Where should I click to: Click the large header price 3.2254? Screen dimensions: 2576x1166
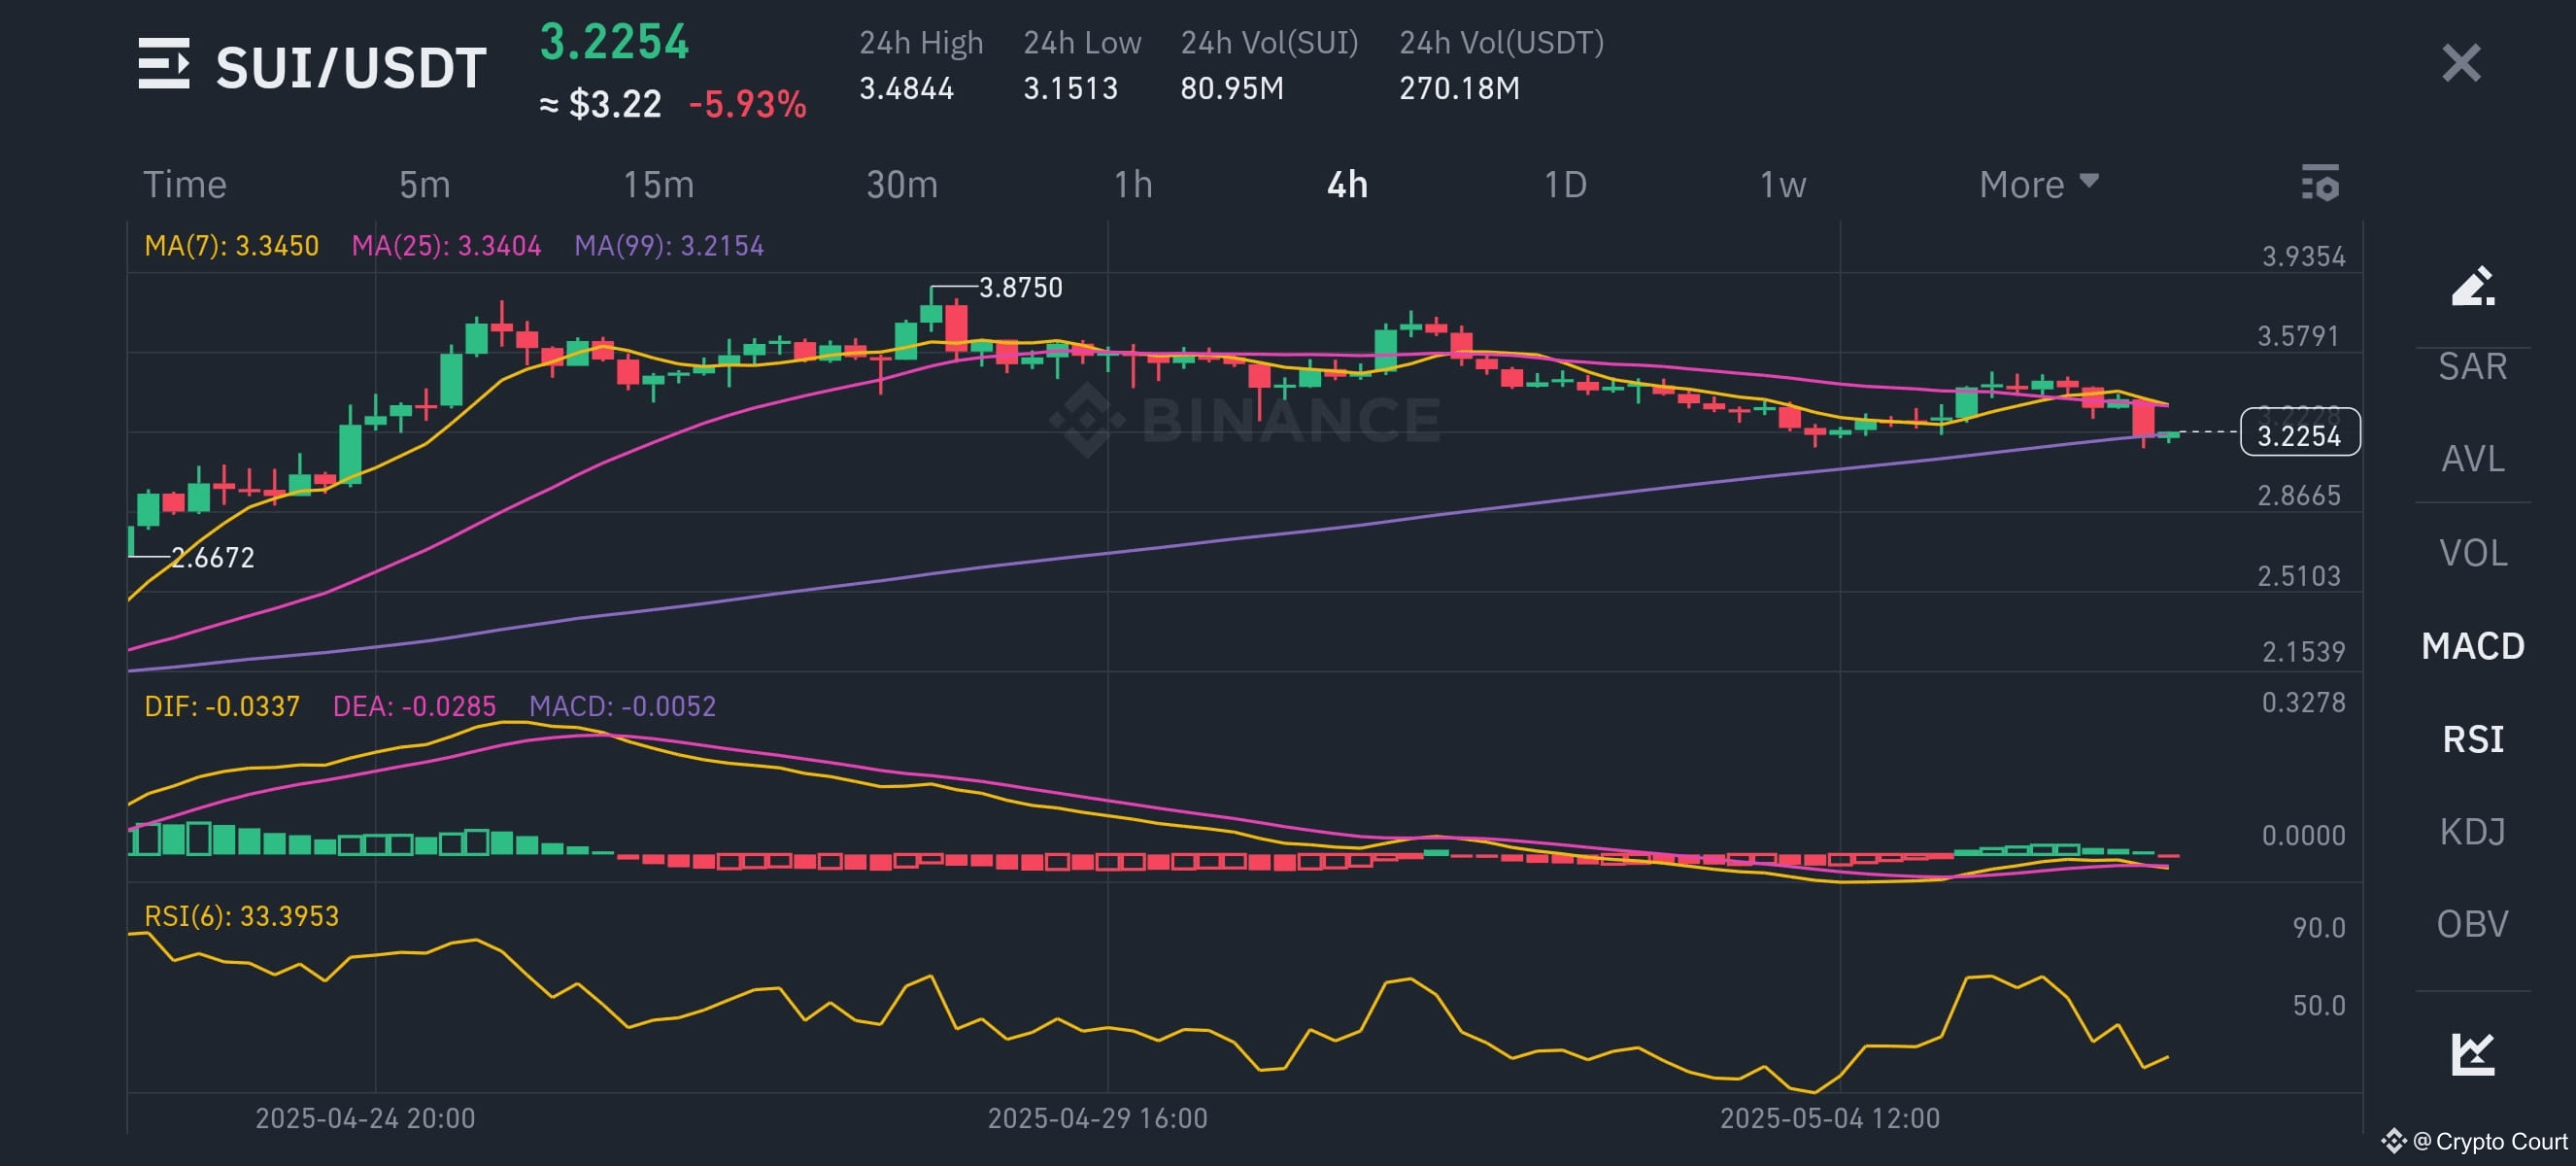click(614, 42)
